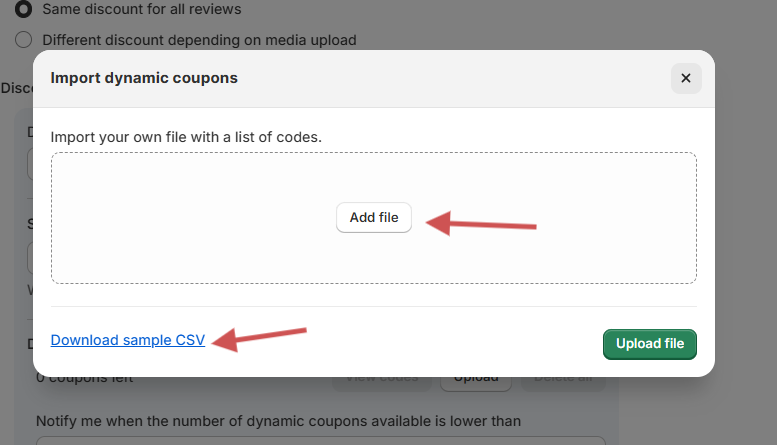Click the Import dynamic coupons title

click(x=144, y=77)
